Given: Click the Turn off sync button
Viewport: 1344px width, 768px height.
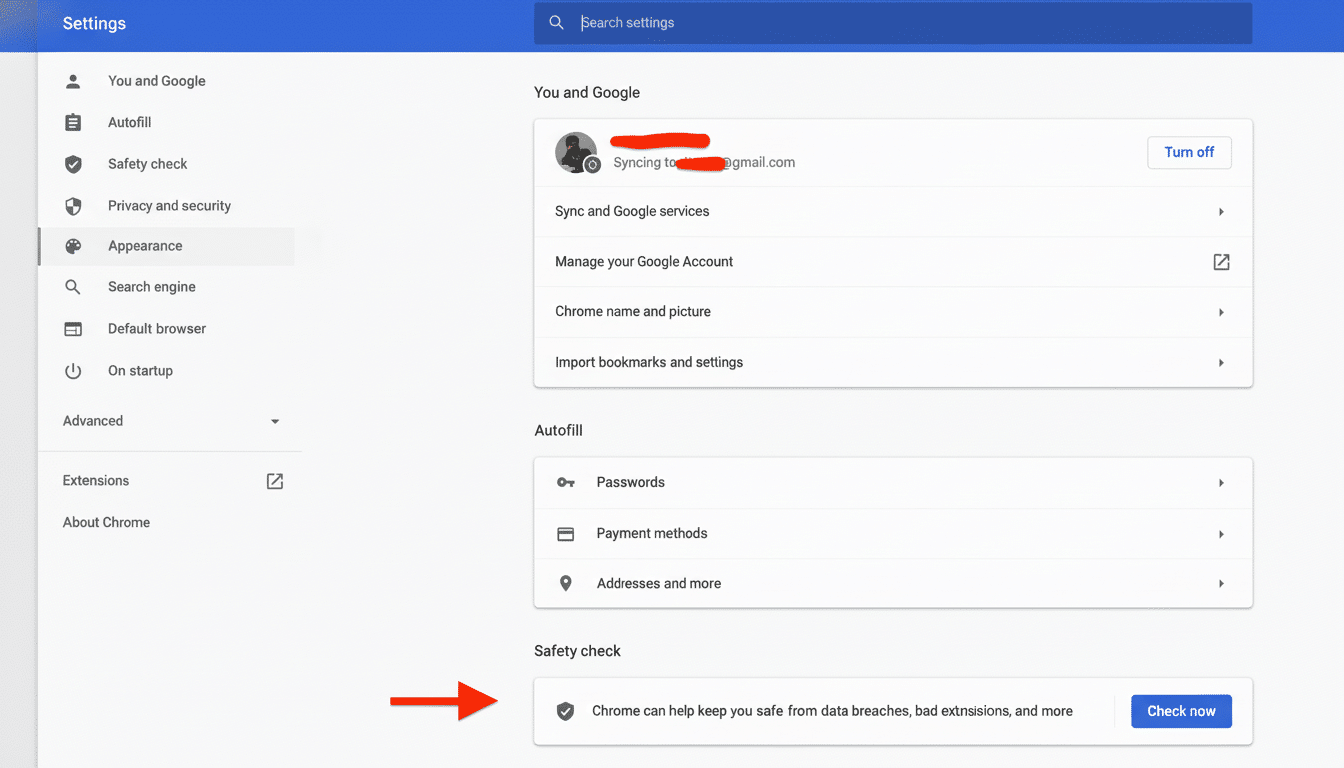Looking at the screenshot, I should click(1189, 152).
